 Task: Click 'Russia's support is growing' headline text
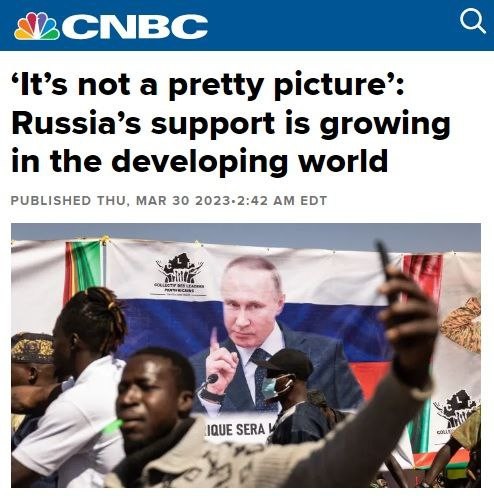pyautogui.click(x=231, y=123)
